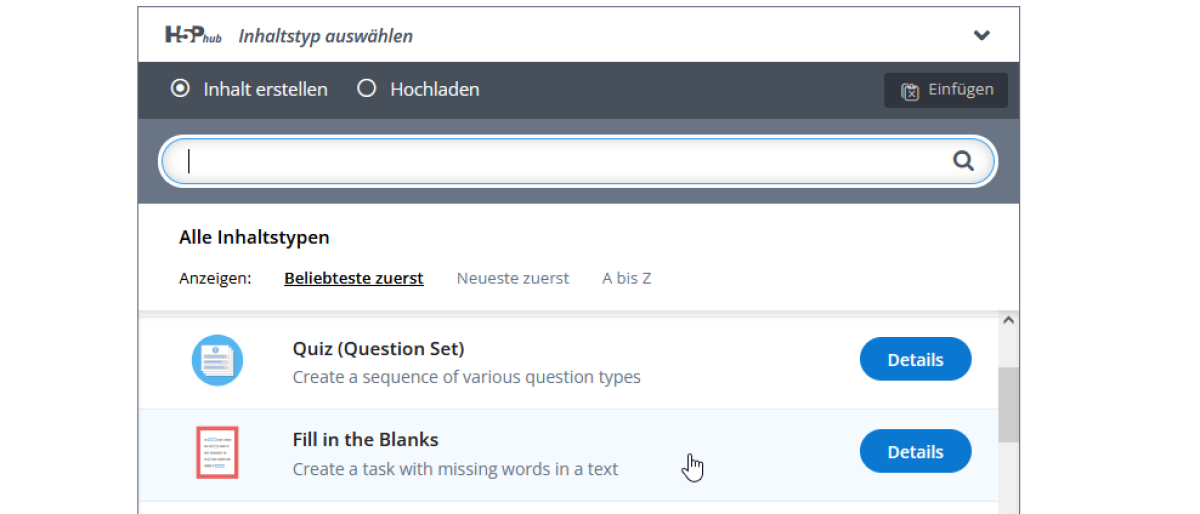The image size is (1200, 514).
Task: Click the content list scrollbar thumb
Action: 1008,404
